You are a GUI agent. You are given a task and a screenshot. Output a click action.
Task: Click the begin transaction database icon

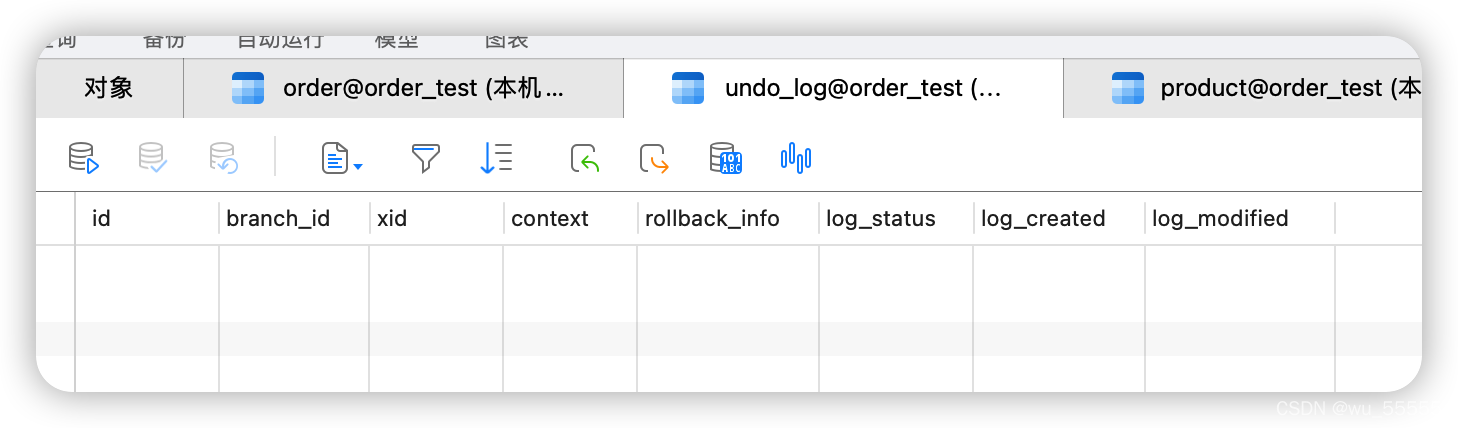83,158
